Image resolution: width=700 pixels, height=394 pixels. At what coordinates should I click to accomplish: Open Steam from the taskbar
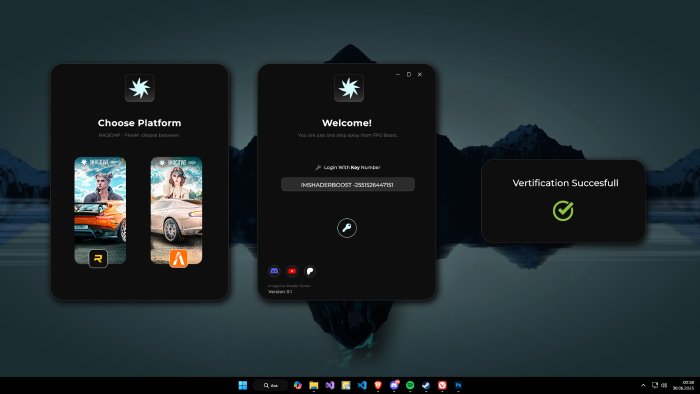pyautogui.click(x=426, y=385)
